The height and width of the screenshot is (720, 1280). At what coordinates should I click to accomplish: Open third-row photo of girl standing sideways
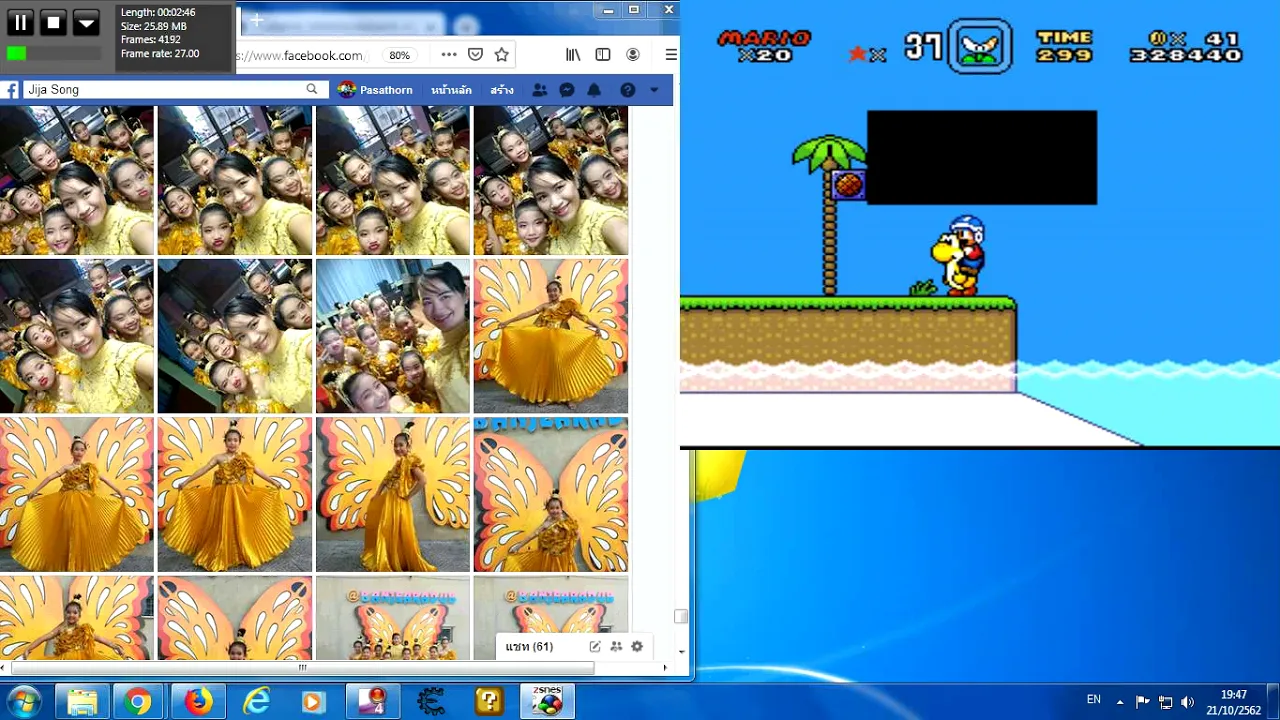pos(393,494)
